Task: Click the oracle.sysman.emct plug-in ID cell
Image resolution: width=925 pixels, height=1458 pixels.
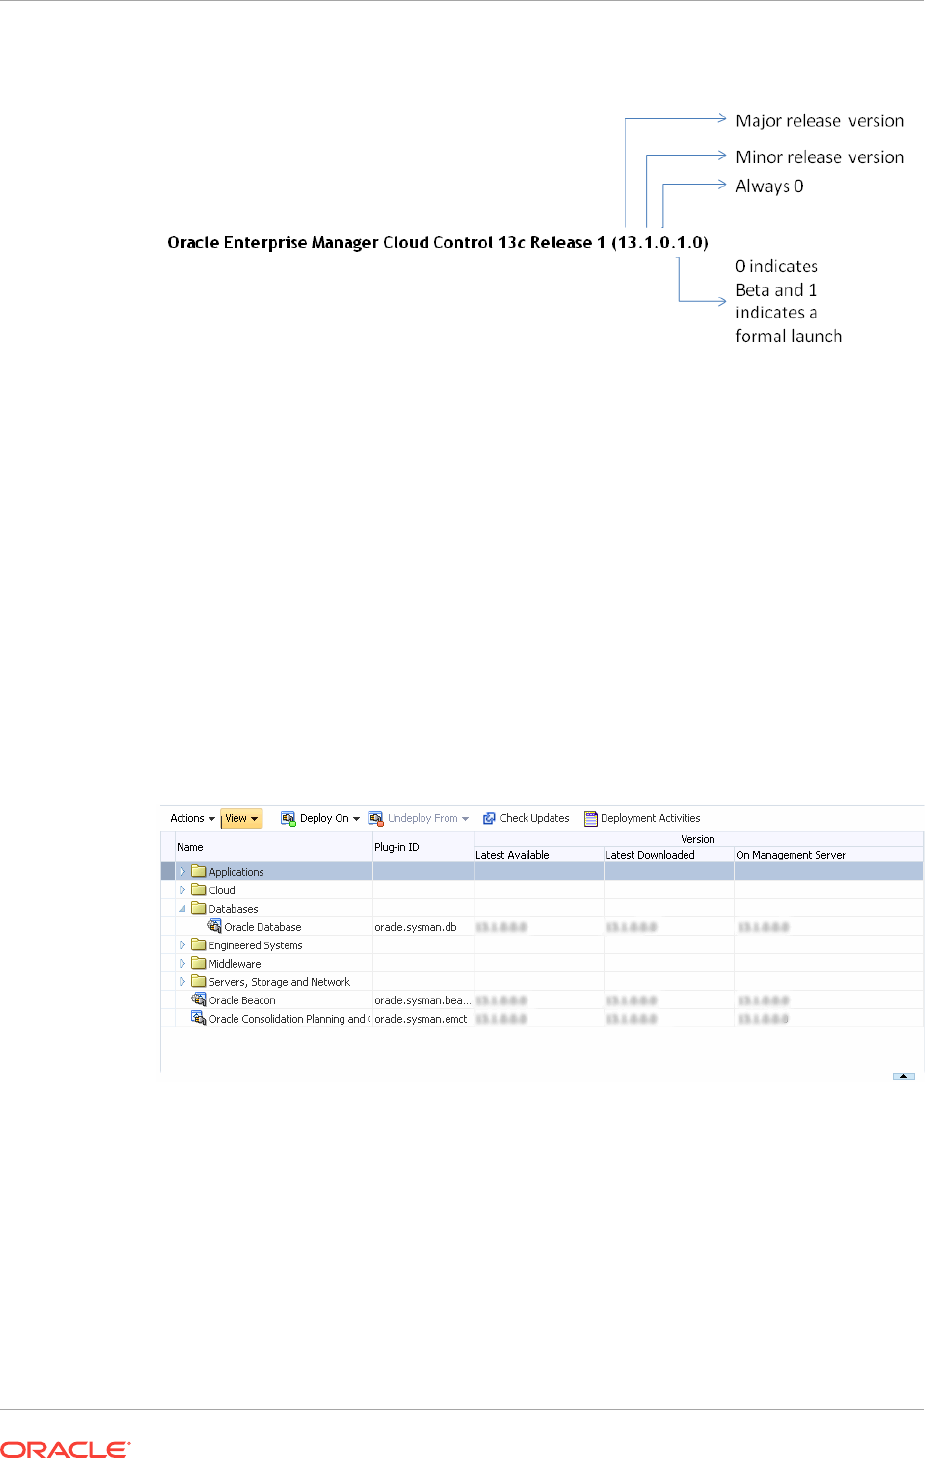Action: pos(421,1019)
